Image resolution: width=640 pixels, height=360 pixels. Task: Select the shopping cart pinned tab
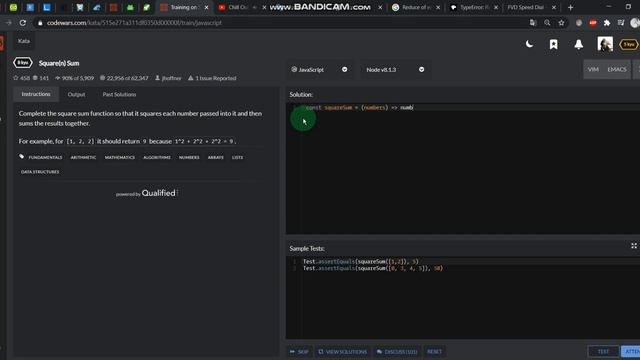tap(80, 7)
